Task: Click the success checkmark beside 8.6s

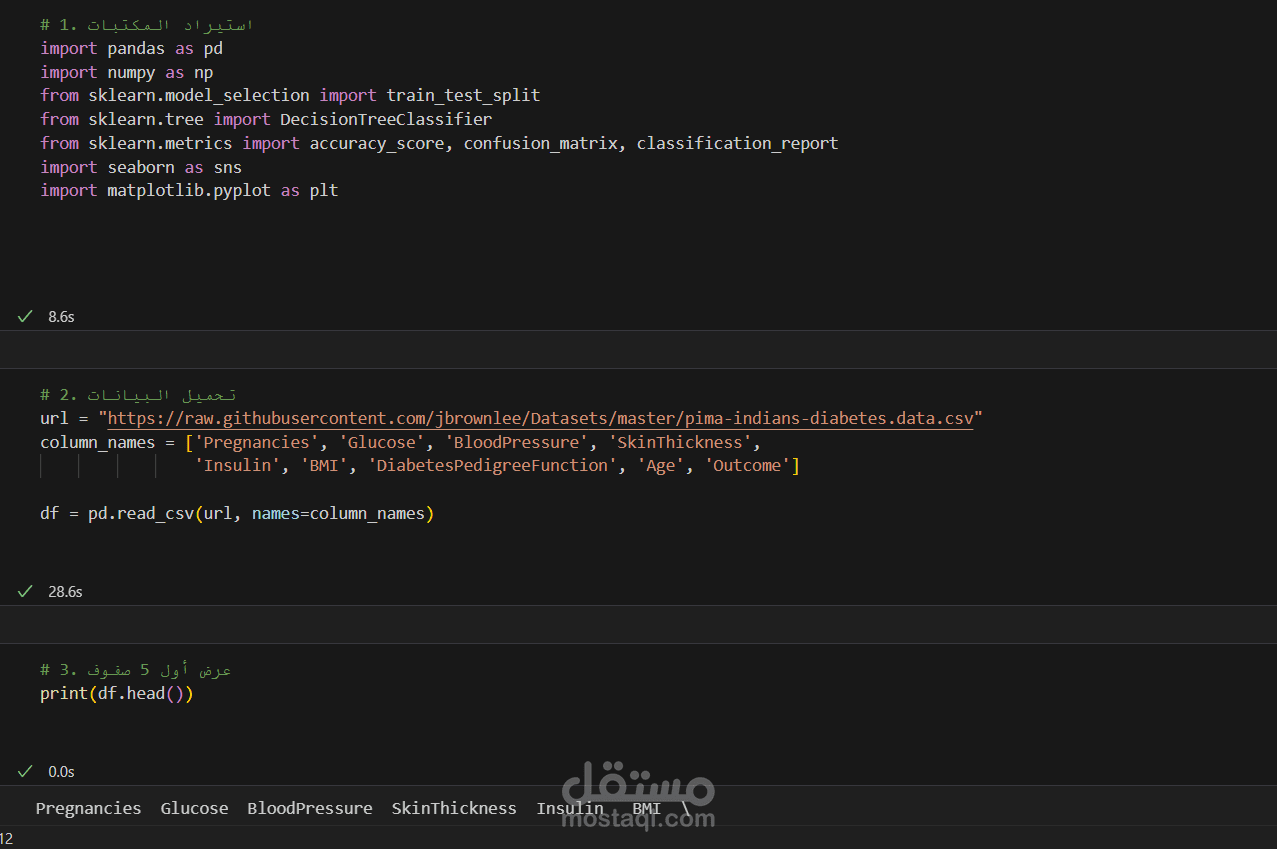Action: pos(25,316)
